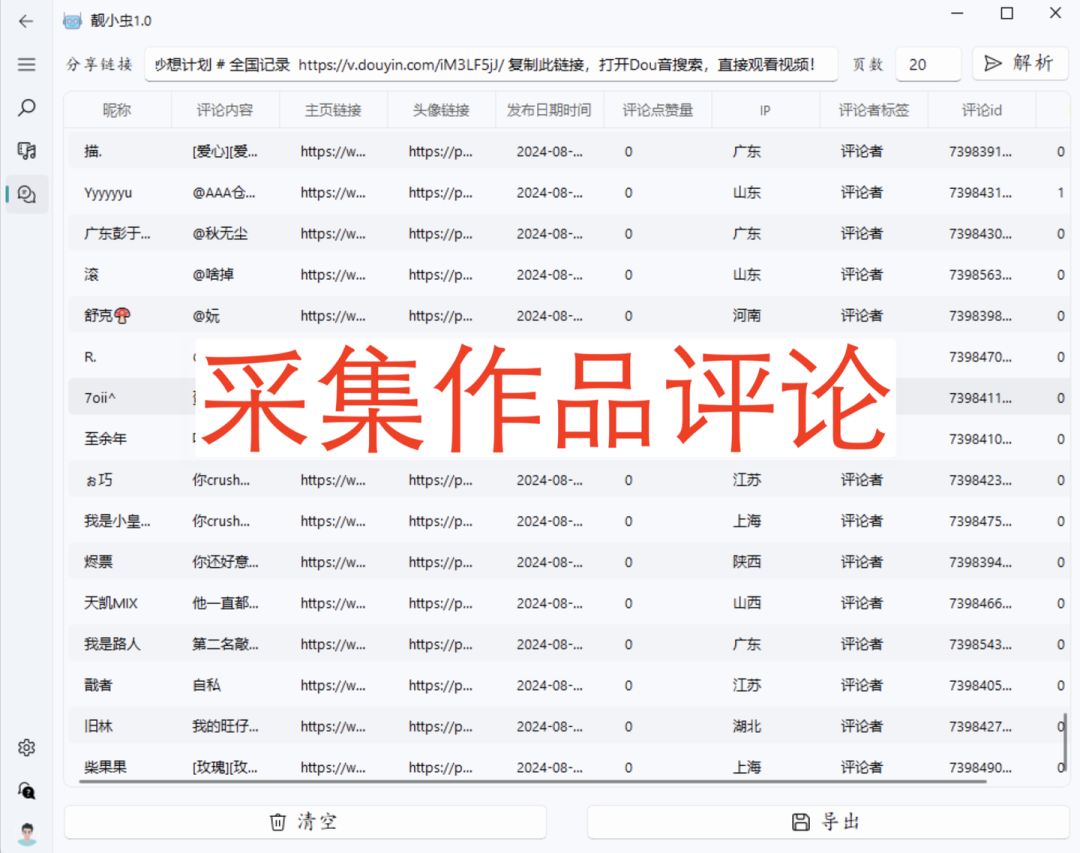Select the 昵称 column header
1080x853 pixels.
117,110
